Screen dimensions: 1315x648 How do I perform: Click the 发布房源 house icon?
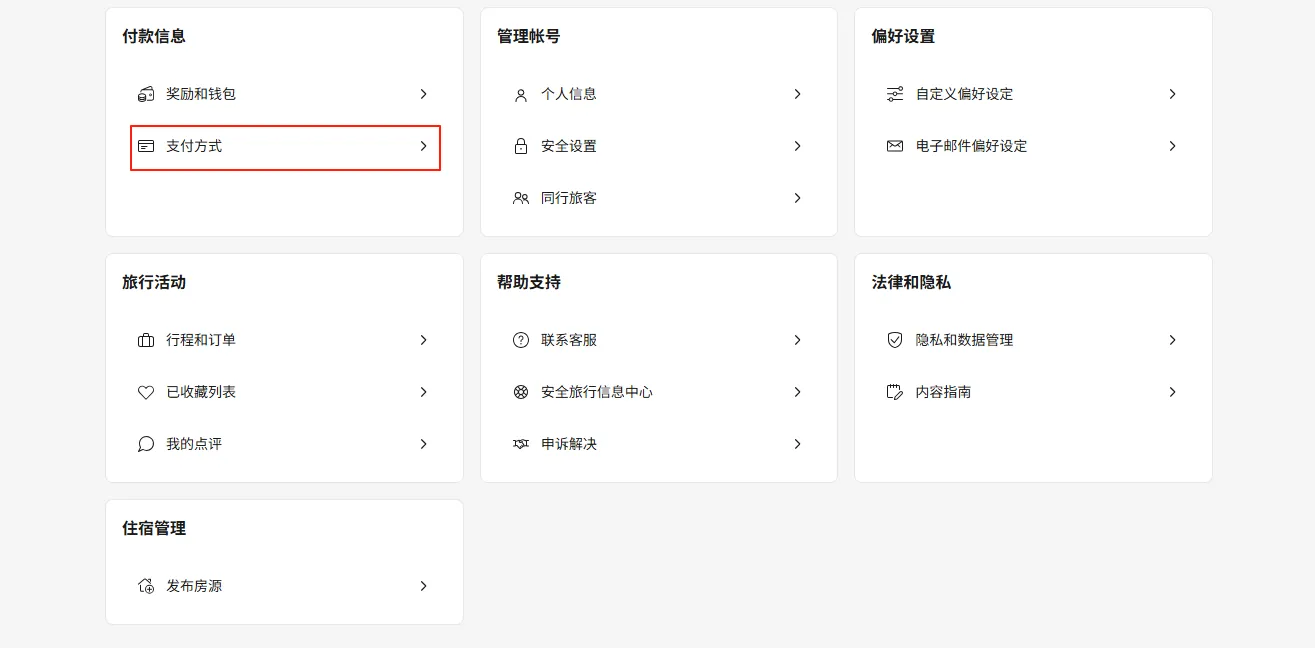[x=146, y=586]
